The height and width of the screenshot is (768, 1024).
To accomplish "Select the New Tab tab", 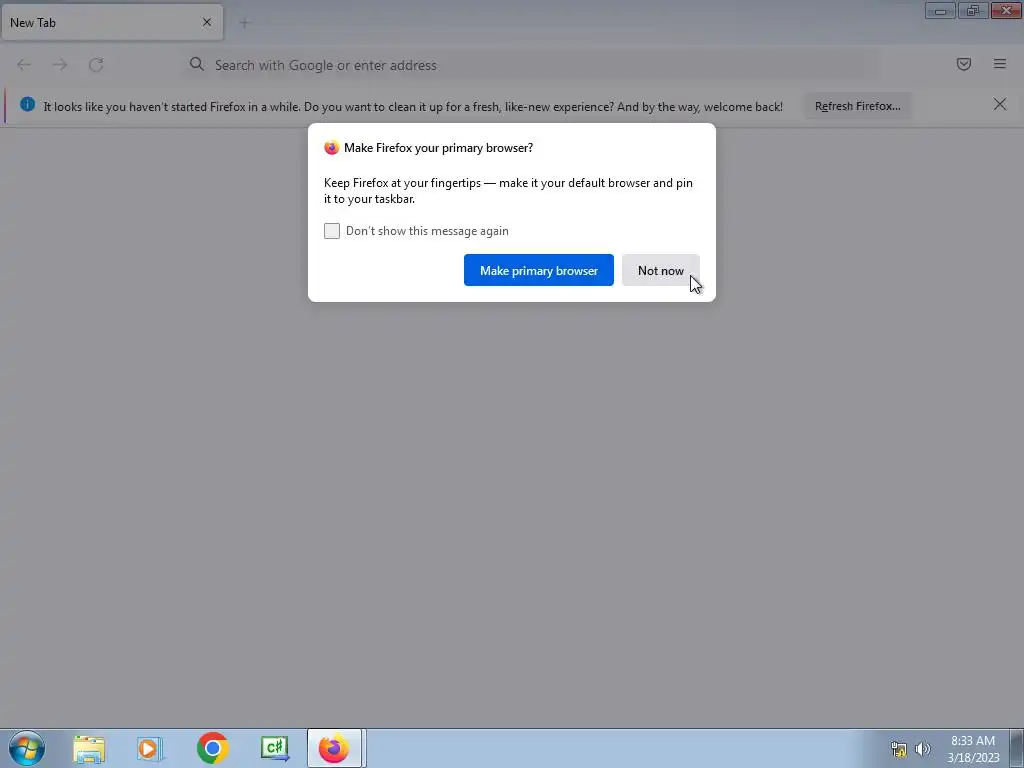I will [112, 22].
